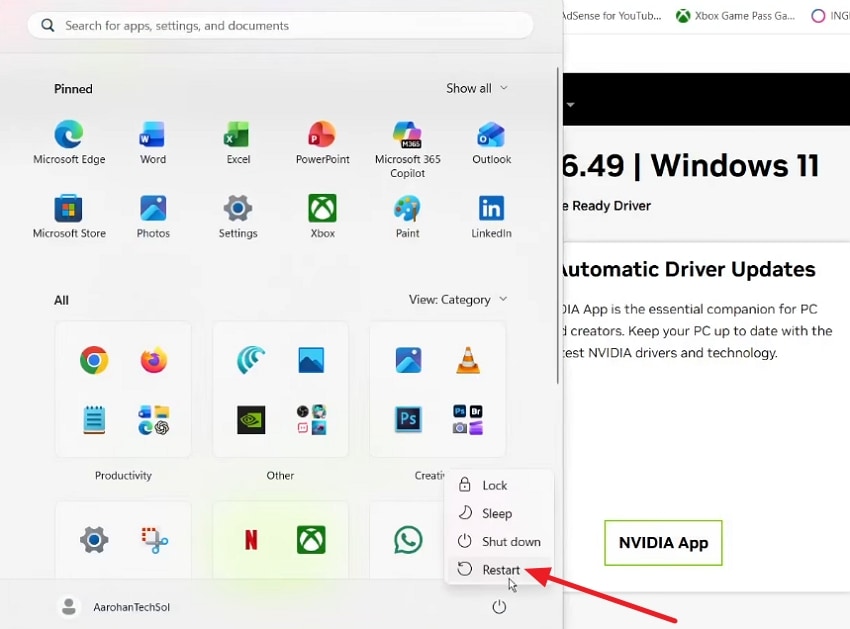Click the Start menu search field

click(280, 25)
